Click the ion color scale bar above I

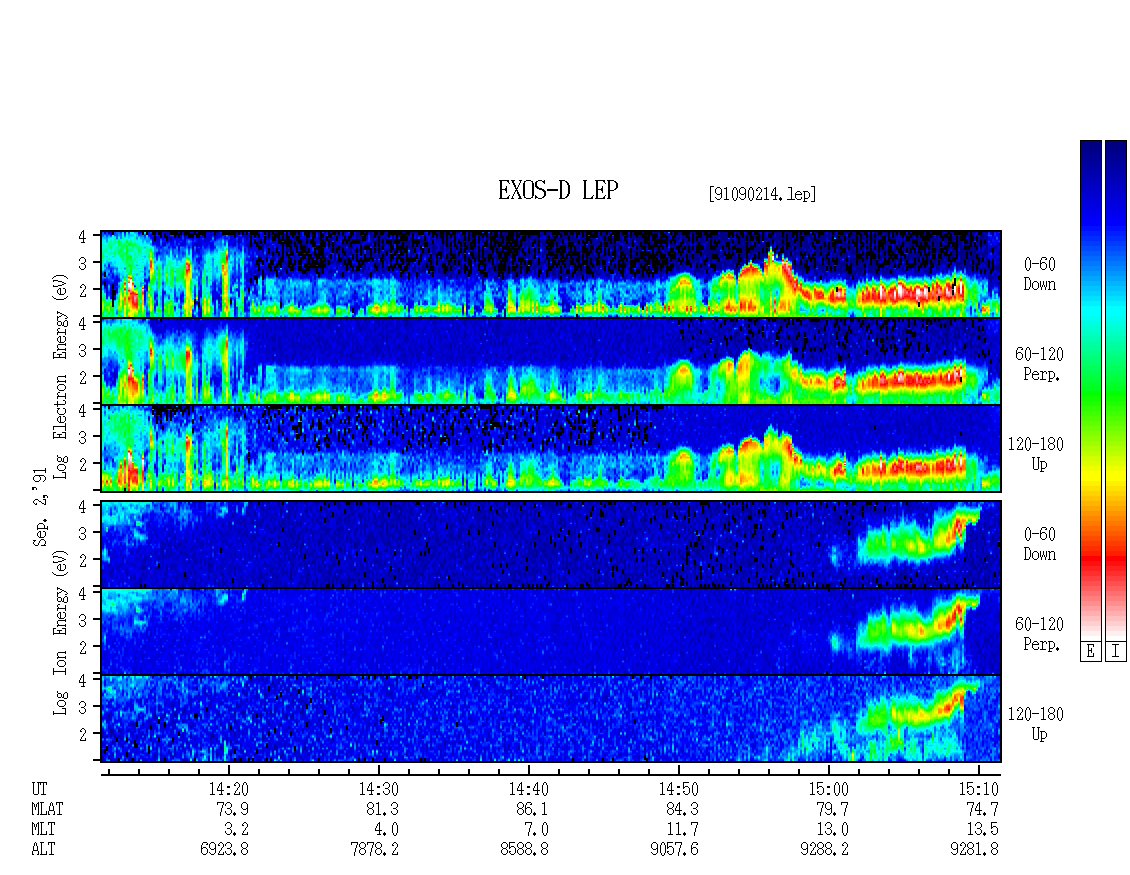click(1116, 390)
